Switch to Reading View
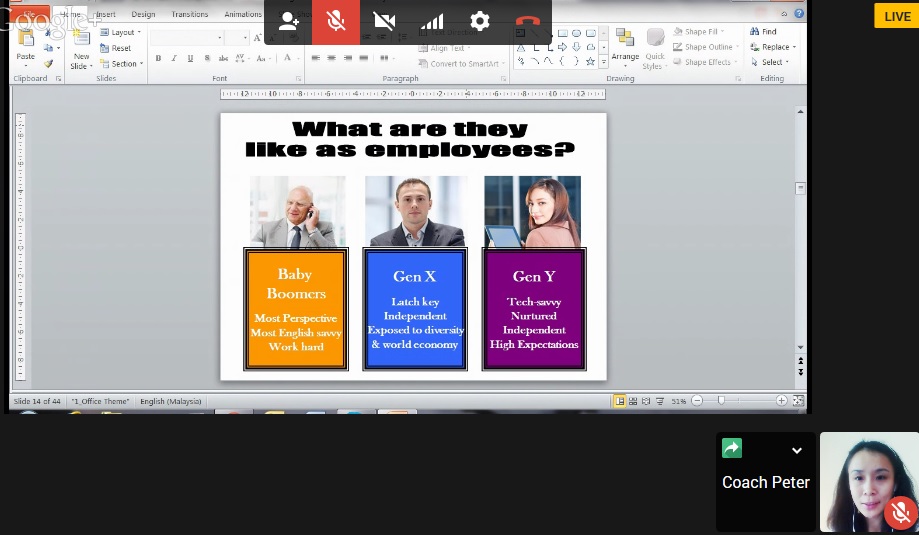 pos(646,401)
